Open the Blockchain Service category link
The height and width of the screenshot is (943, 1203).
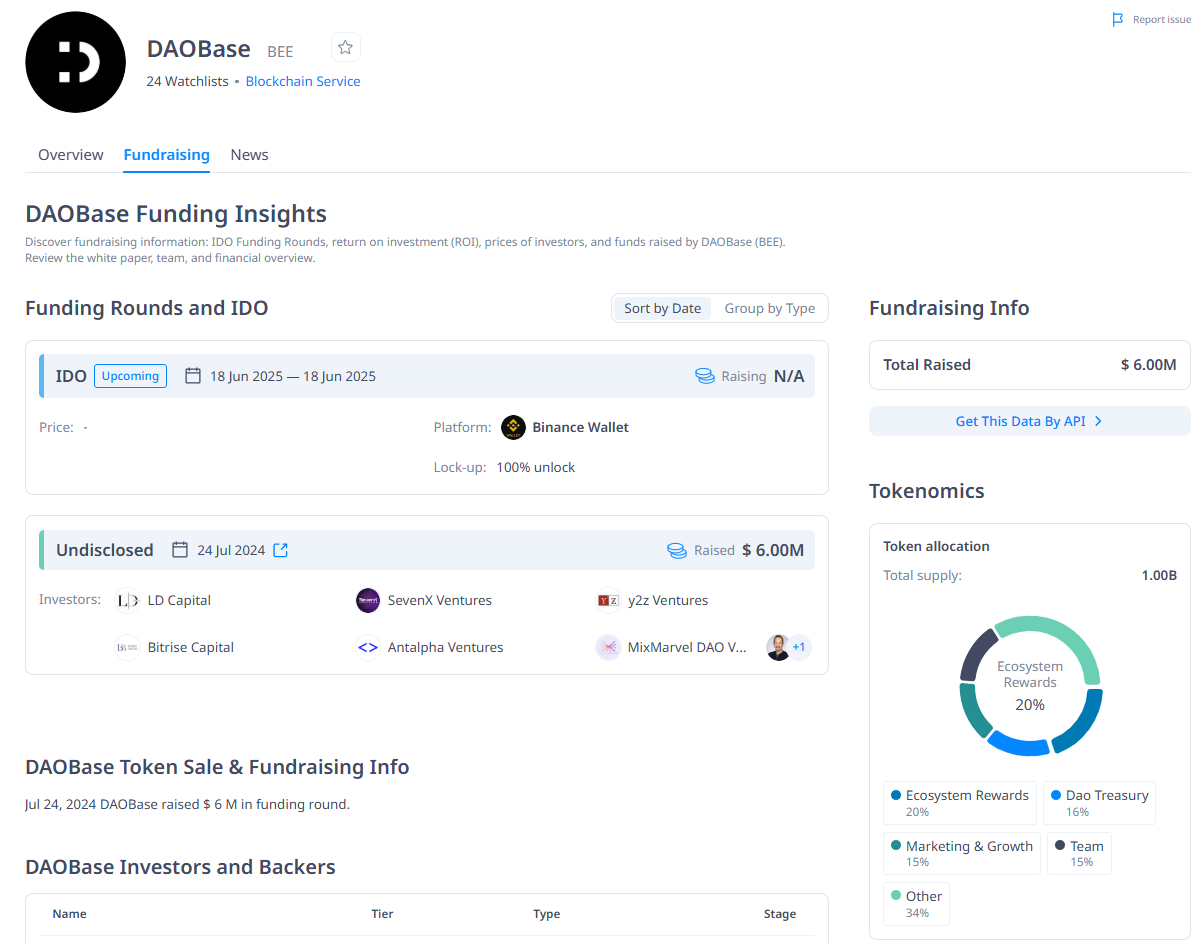click(x=303, y=81)
